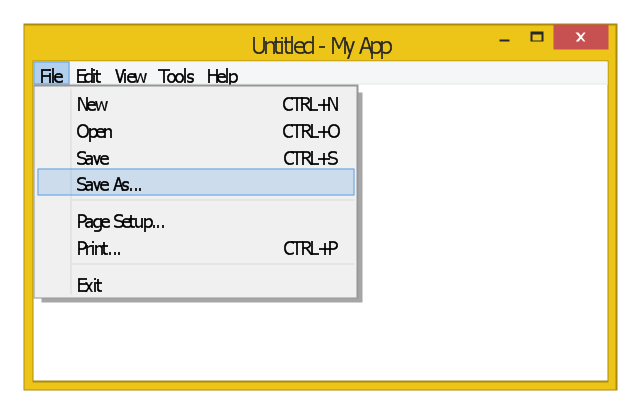The height and width of the screenshot is (413, 640).
Task: Click the File menu in menu bar
Action: point(51,76)
